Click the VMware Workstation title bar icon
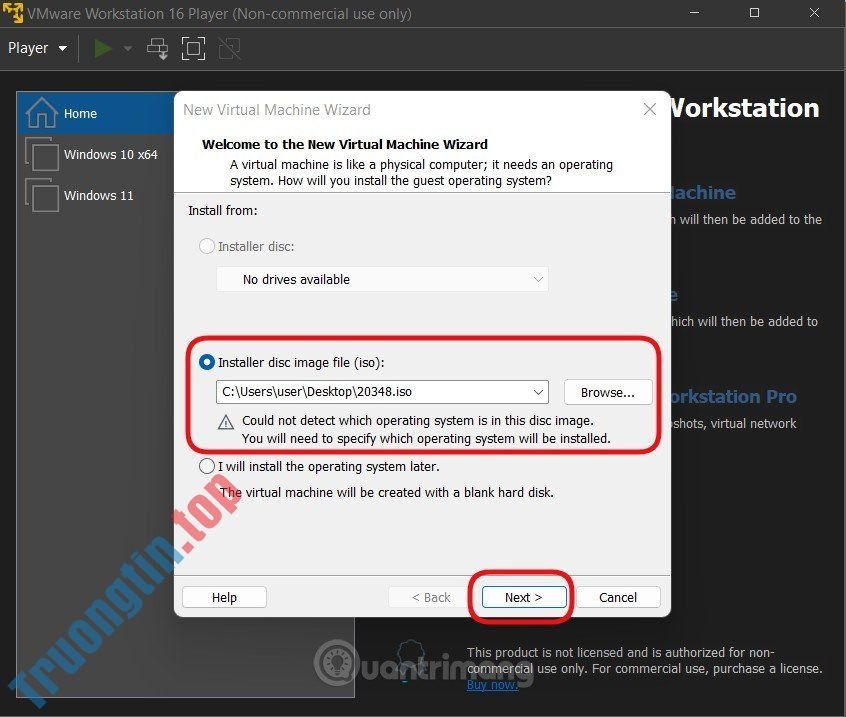 pyautogui.click(x=13, y=13)
